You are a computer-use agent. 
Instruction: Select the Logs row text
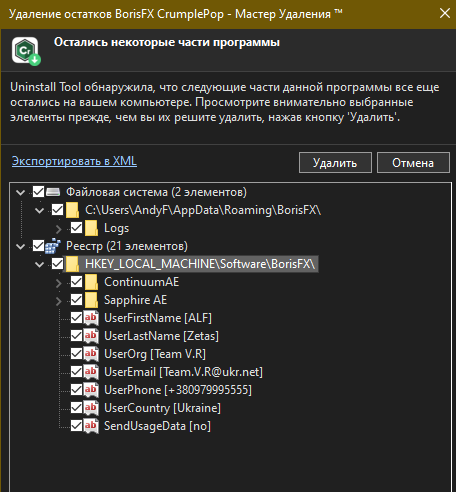coord(116,228)
